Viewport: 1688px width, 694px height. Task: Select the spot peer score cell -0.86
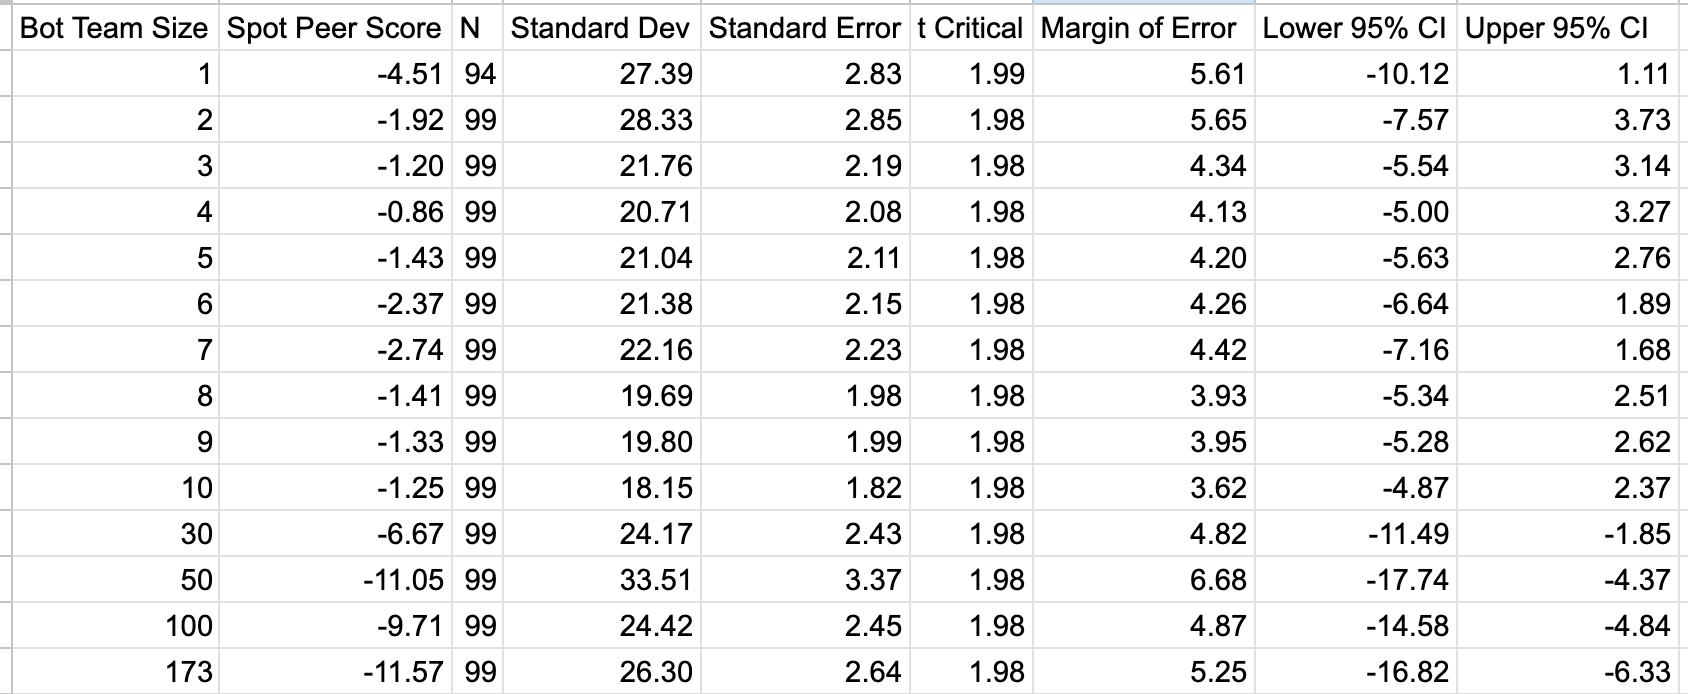click(x=337, y=212)
